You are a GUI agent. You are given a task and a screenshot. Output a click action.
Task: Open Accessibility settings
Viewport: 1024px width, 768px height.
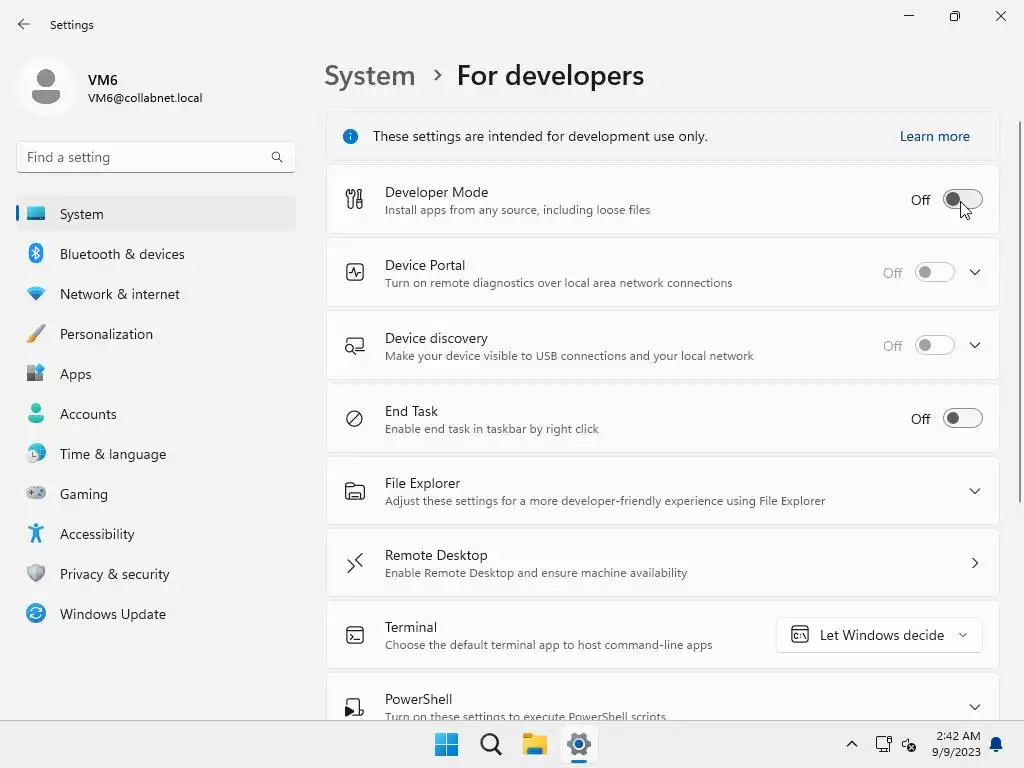(x=156, y=534)
